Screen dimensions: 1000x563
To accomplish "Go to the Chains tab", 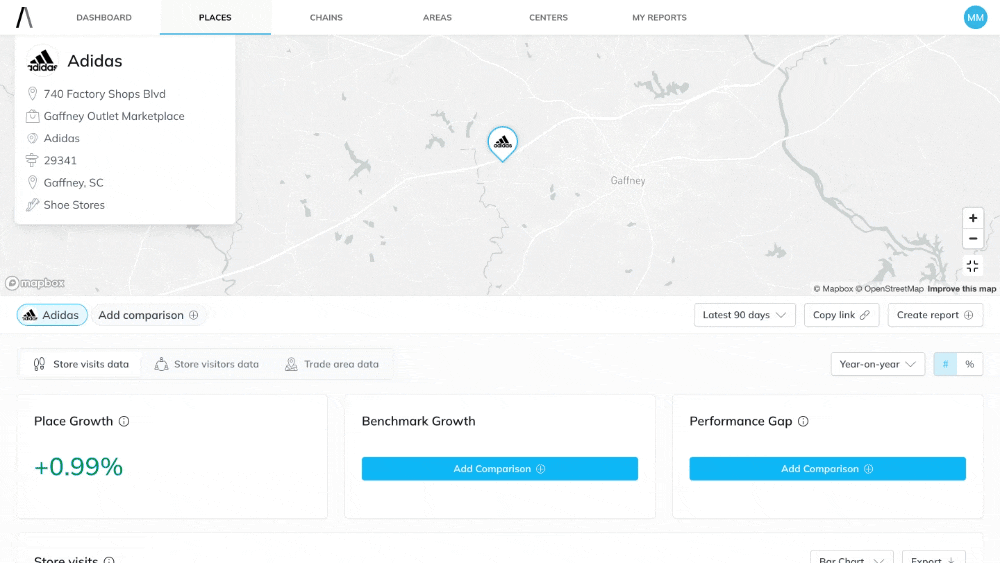I will [x=326, y=18].
